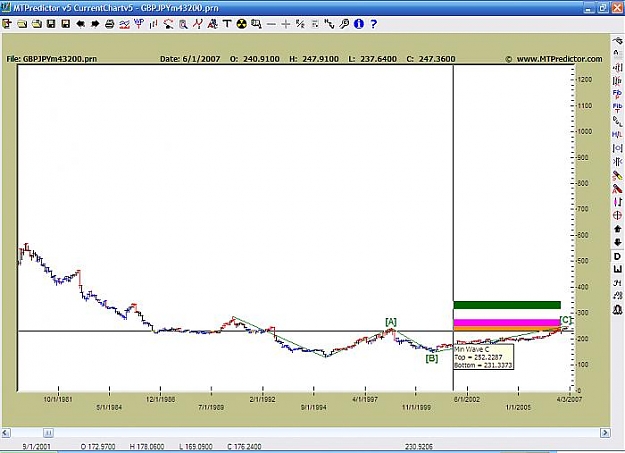Click the yellow radiation symbol icon

pyautogui.click(x=242, y=24)
